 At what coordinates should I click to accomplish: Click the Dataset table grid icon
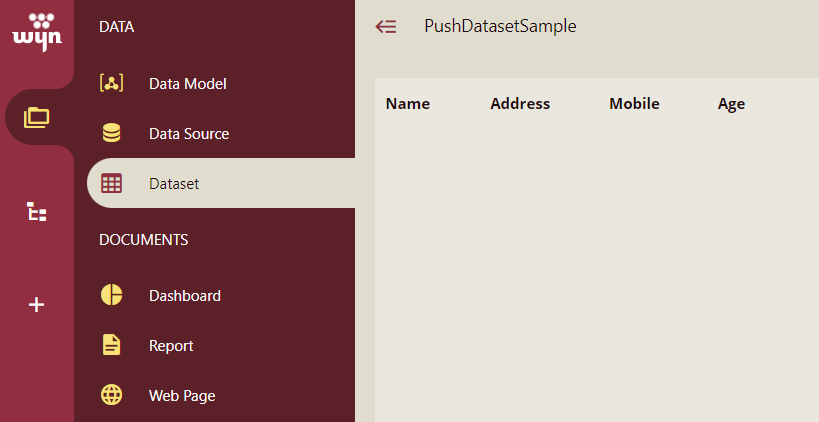click(x=111, y=184)
